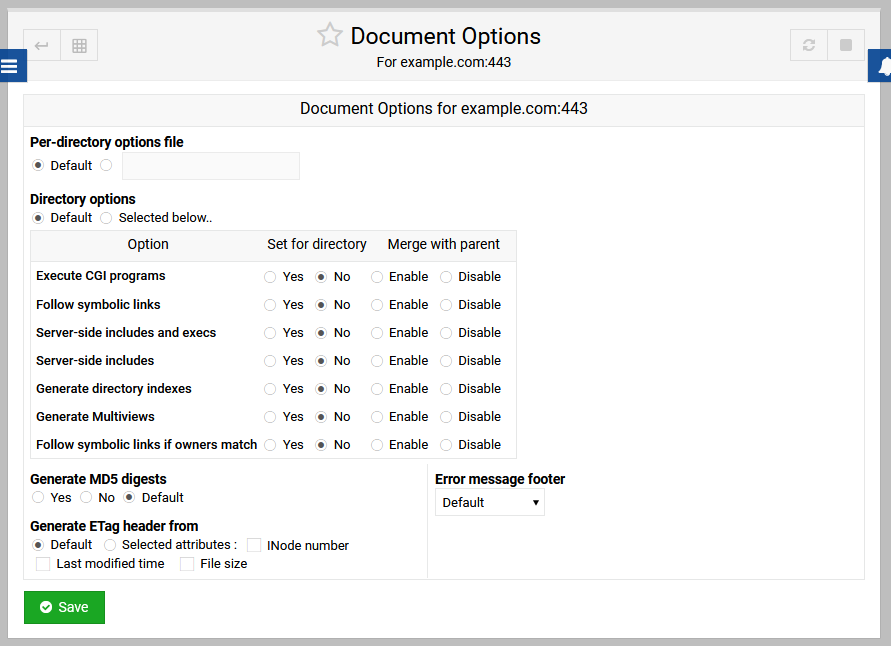Viewport: 891px width, 646px height.
Task: Set Follow symbolic links to Yes
Action: (x=270, y=305)
